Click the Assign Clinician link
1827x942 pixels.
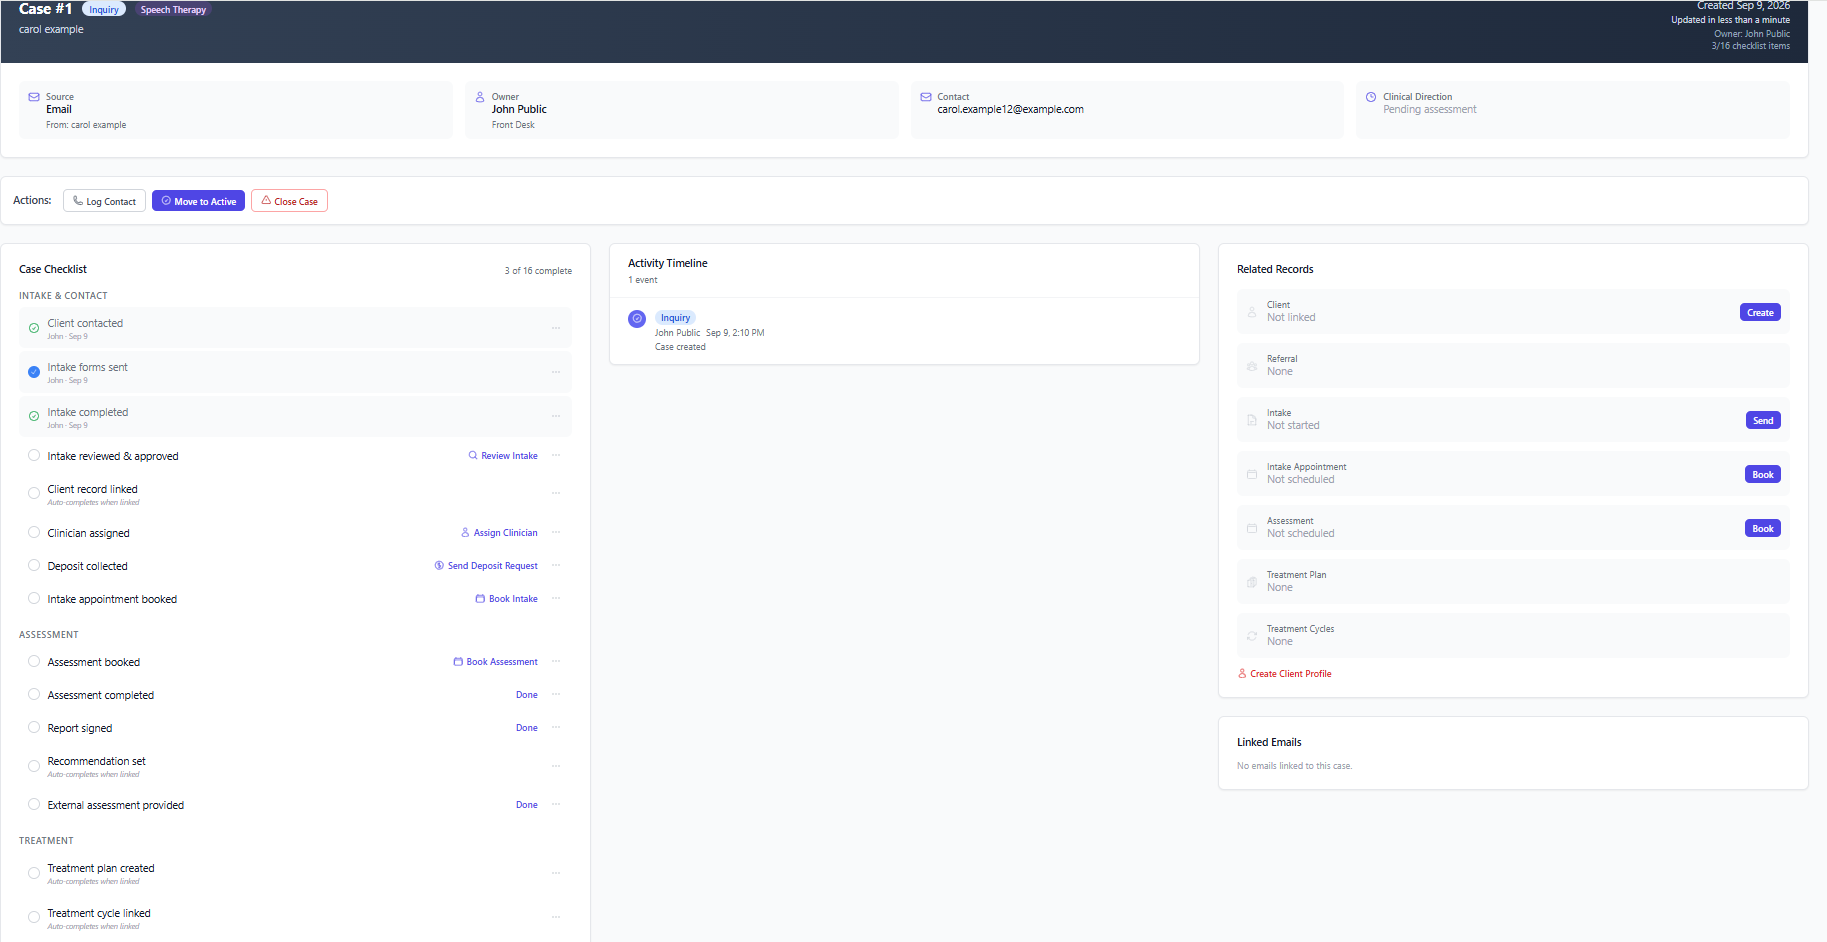(x=499, y=533)
